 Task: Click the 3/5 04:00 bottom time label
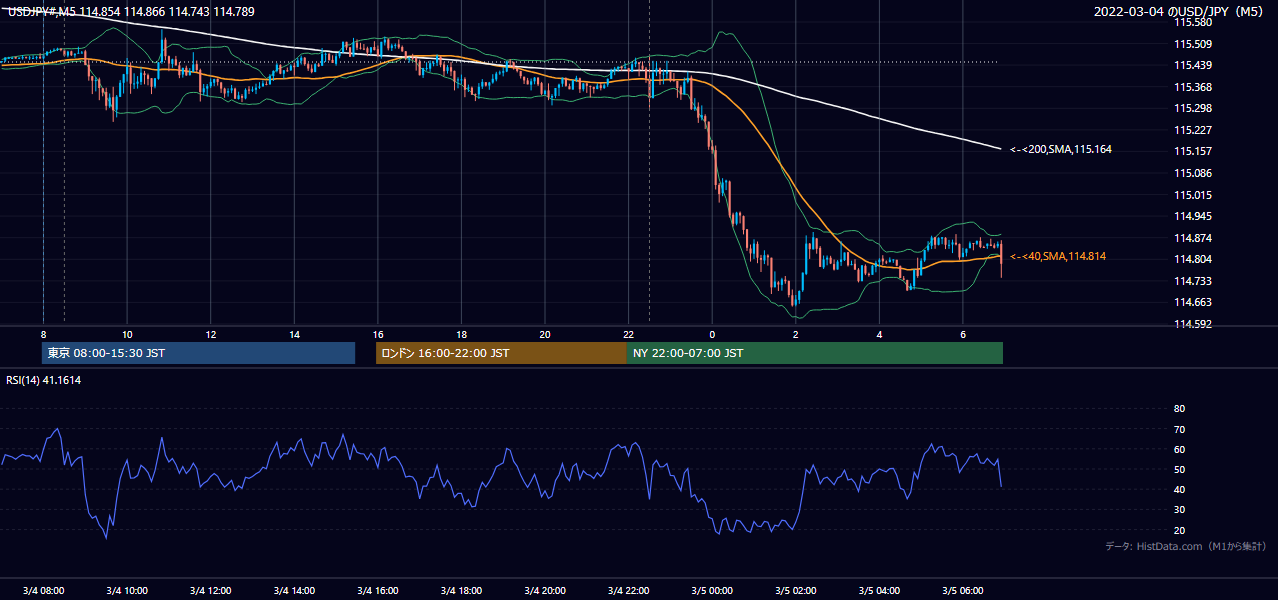(879, 590)
